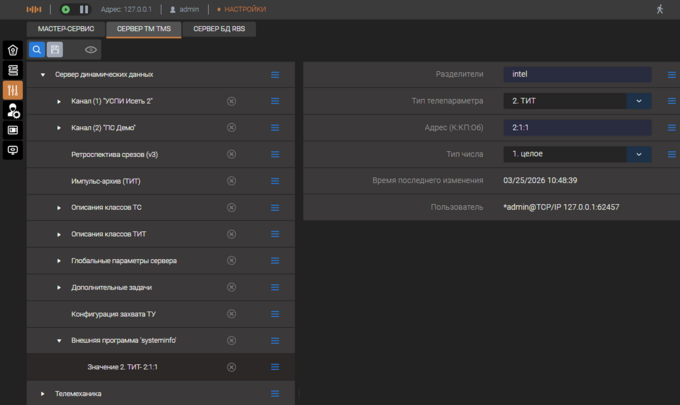
Task: Collapse the Сервер динамических данных node
Action: [43, 75]
